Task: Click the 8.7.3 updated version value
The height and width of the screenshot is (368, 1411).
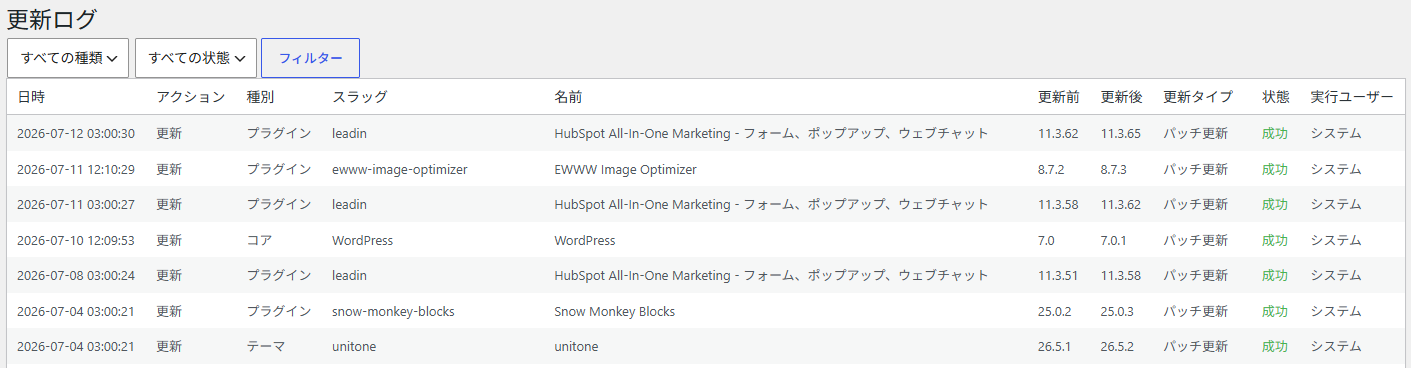Action: (x=1114, y=169)
